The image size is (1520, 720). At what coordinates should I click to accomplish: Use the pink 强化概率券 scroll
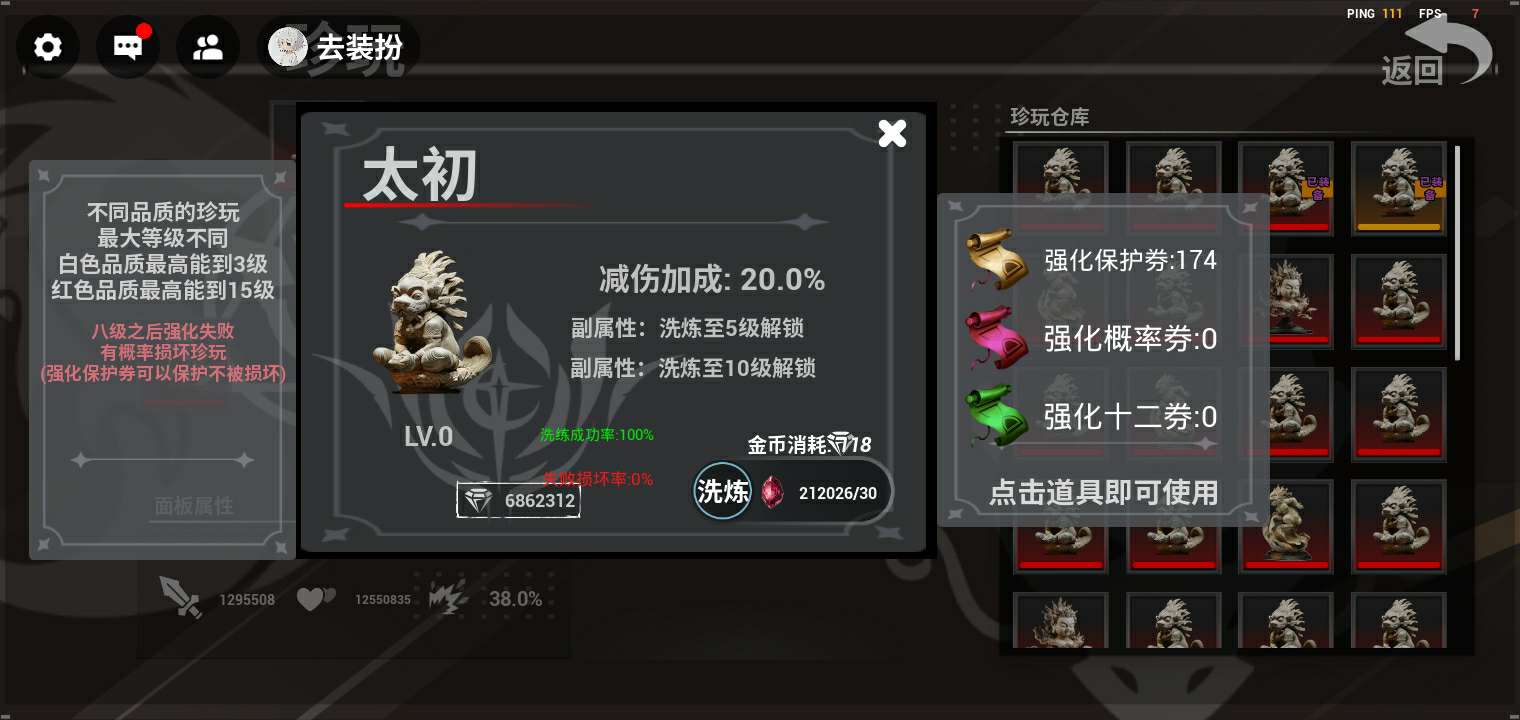click(997, 339)
